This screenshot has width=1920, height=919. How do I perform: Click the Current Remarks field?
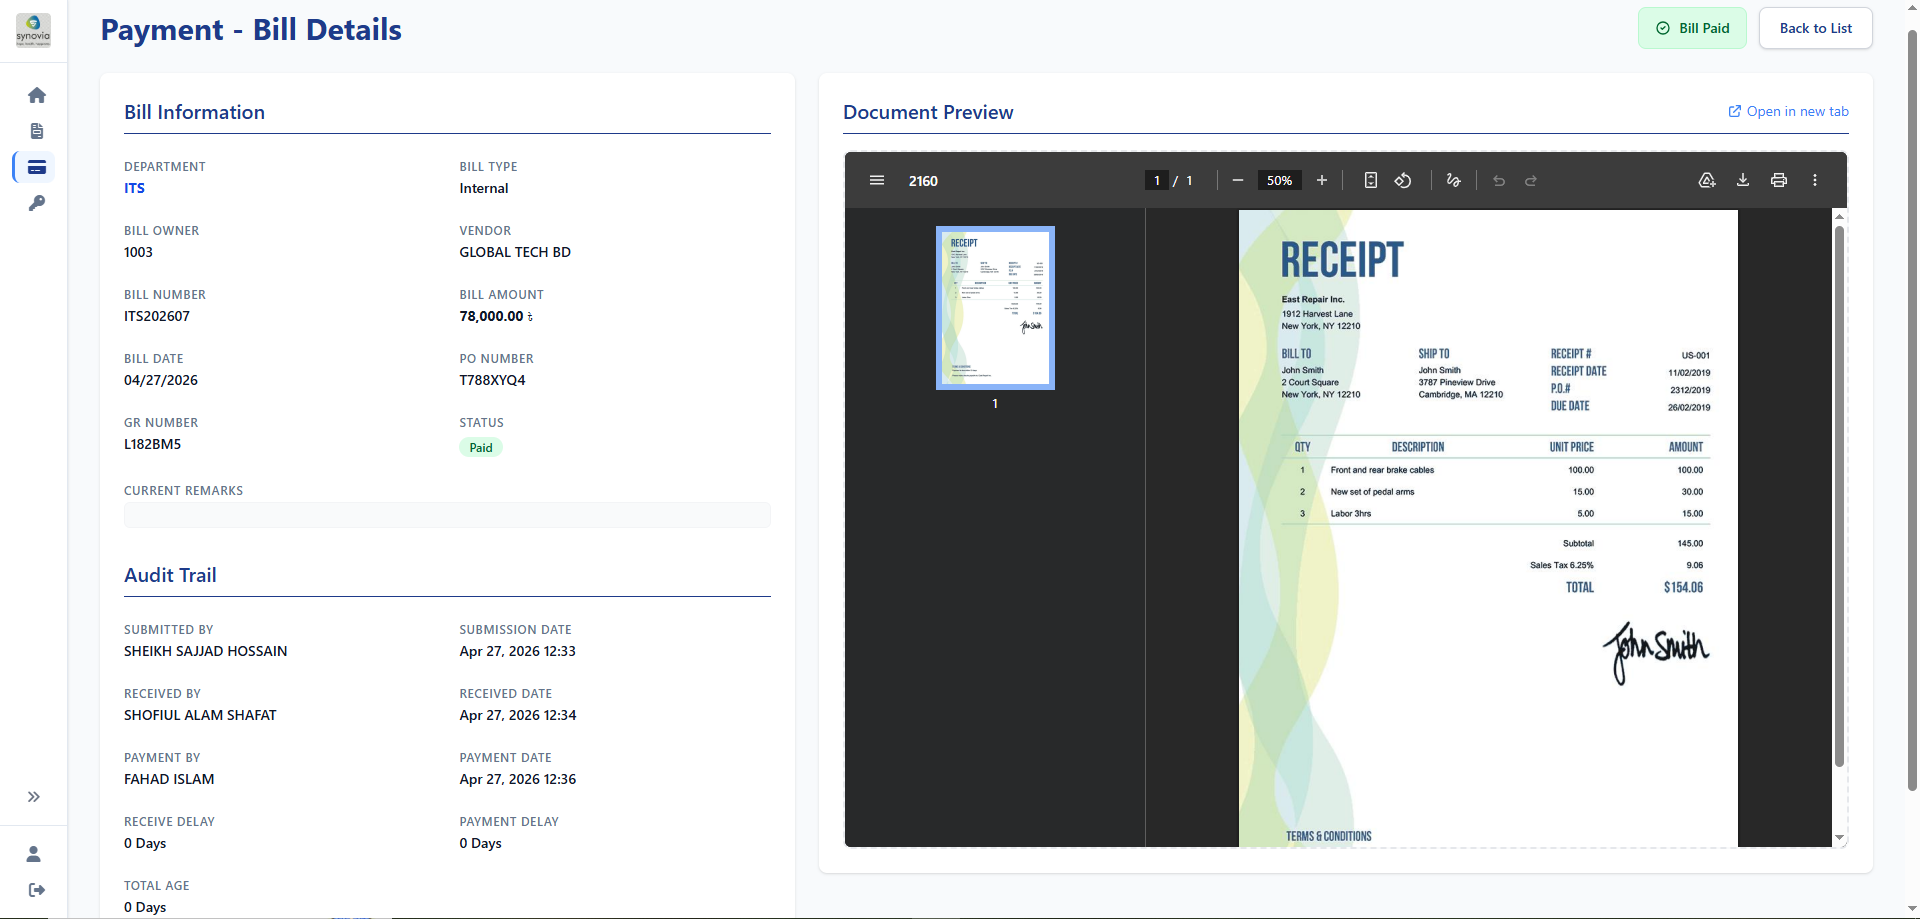[x=447, y=514]
